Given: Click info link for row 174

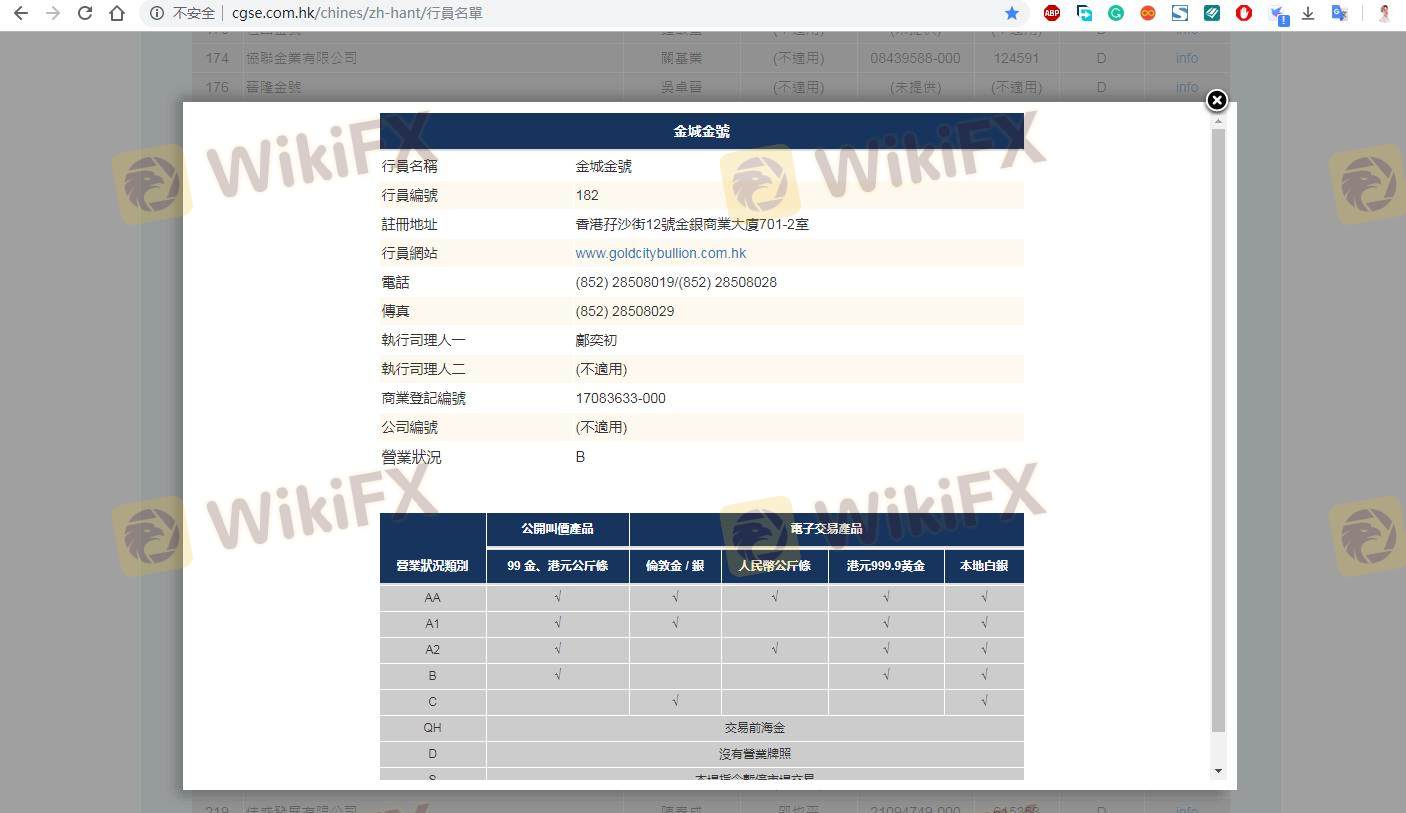Looking at the screenshot, I should click(x=1187, y=58).
